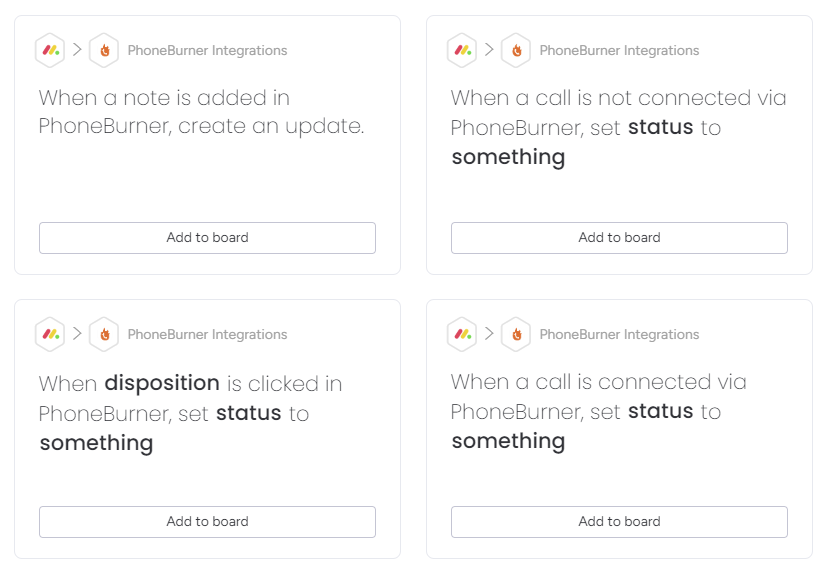Choose 'something' value in call-connected recipe
This screenshot has height=575, width=828.
508,441
